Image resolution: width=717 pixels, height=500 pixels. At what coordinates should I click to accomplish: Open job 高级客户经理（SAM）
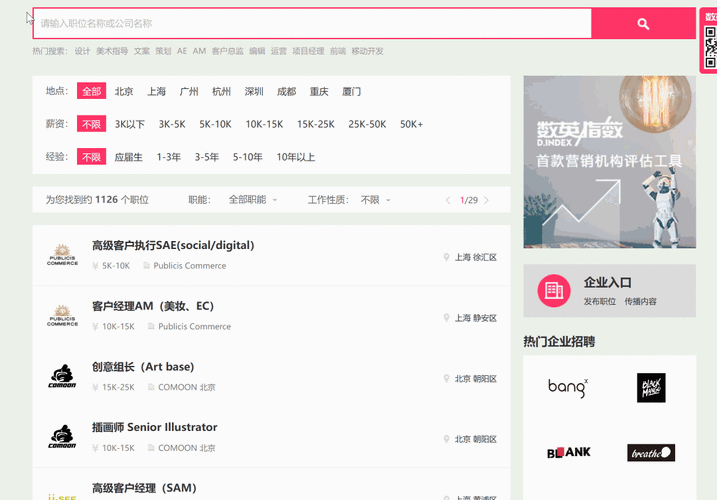144,488
